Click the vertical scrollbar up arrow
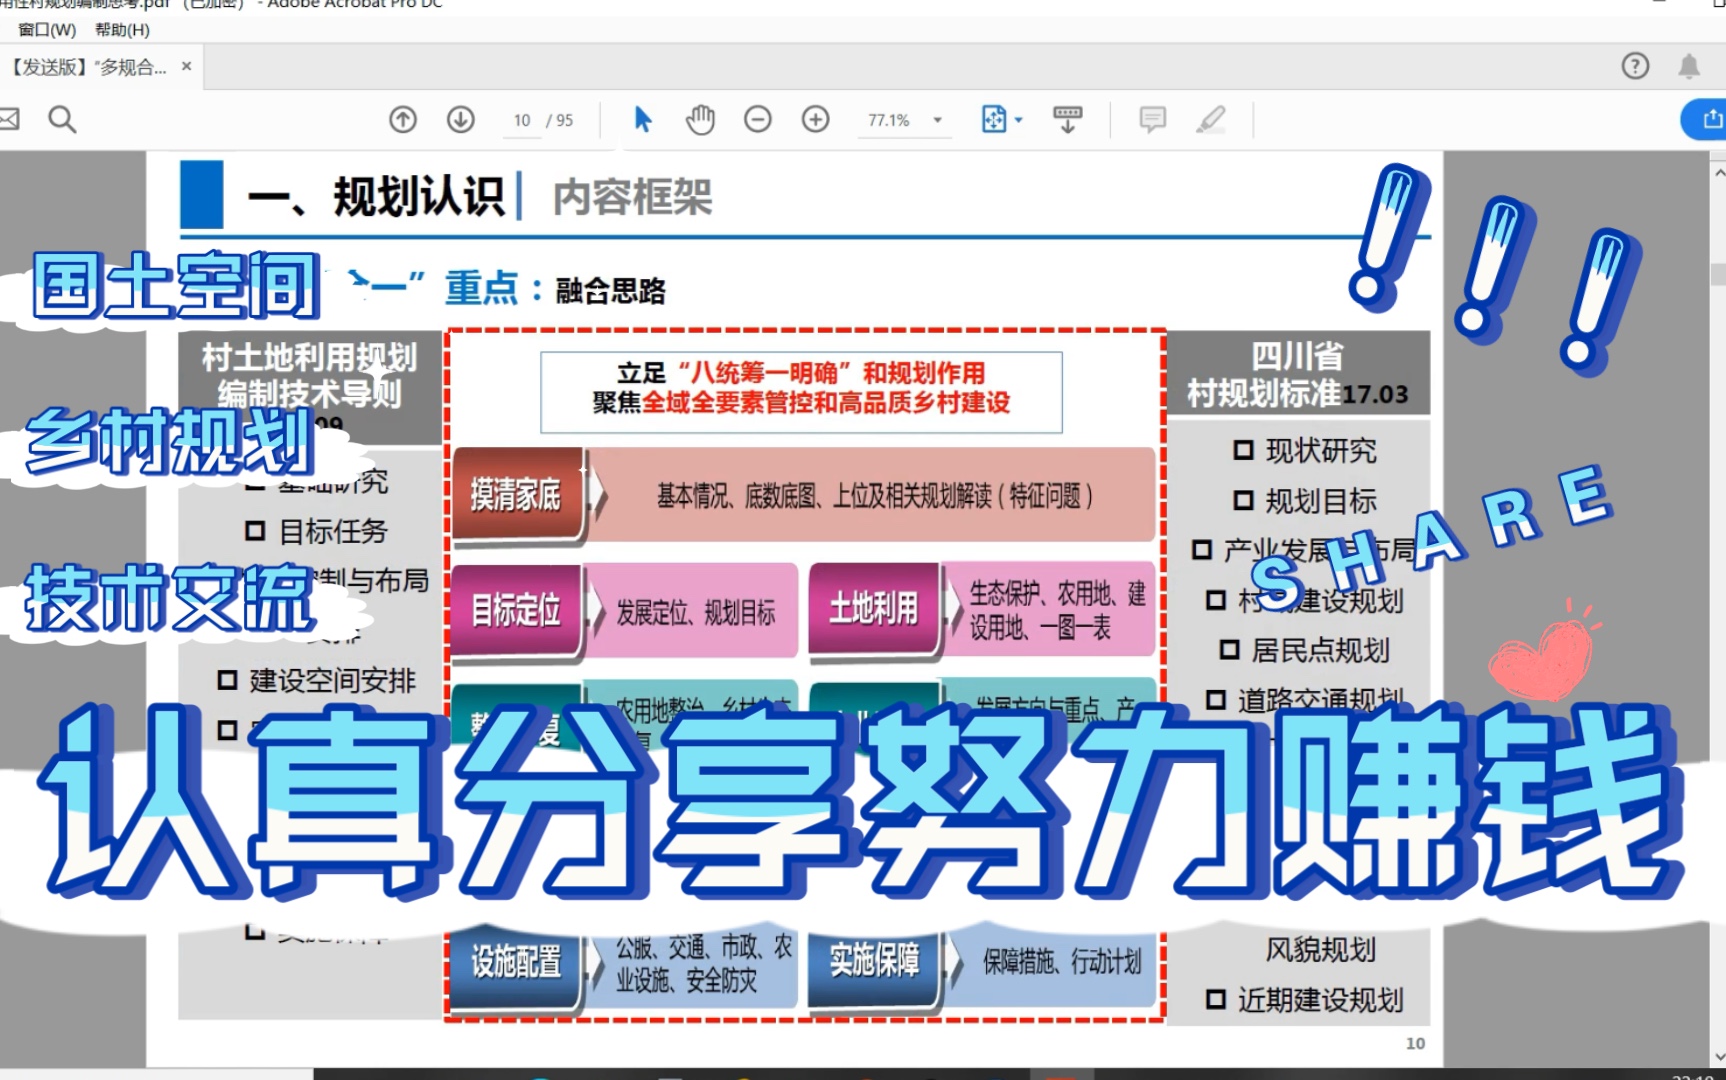 click(x=1718, y=172)
